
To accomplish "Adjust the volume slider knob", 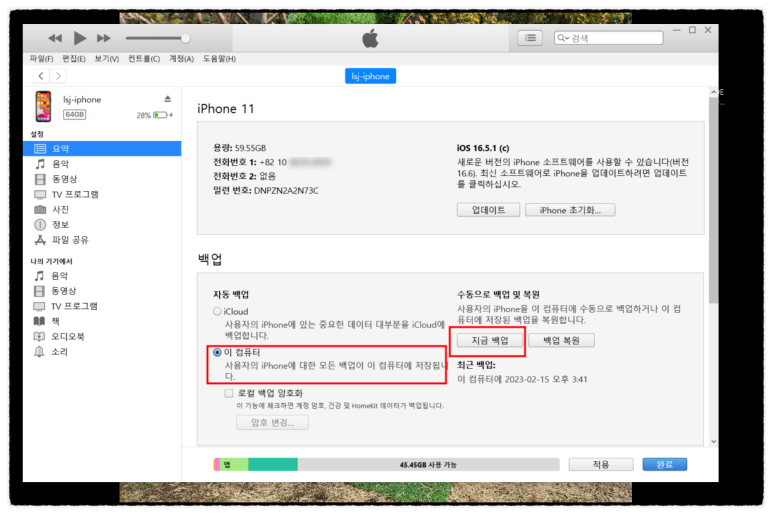I will pos(185,38).
